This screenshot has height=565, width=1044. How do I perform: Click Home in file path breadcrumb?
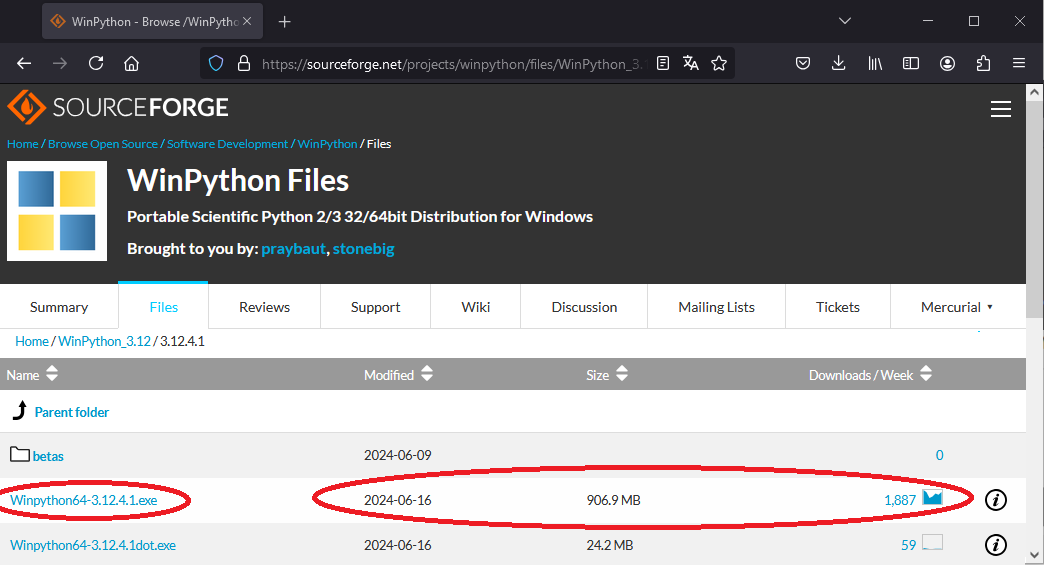pyautogui.click(x=32, y=341)
